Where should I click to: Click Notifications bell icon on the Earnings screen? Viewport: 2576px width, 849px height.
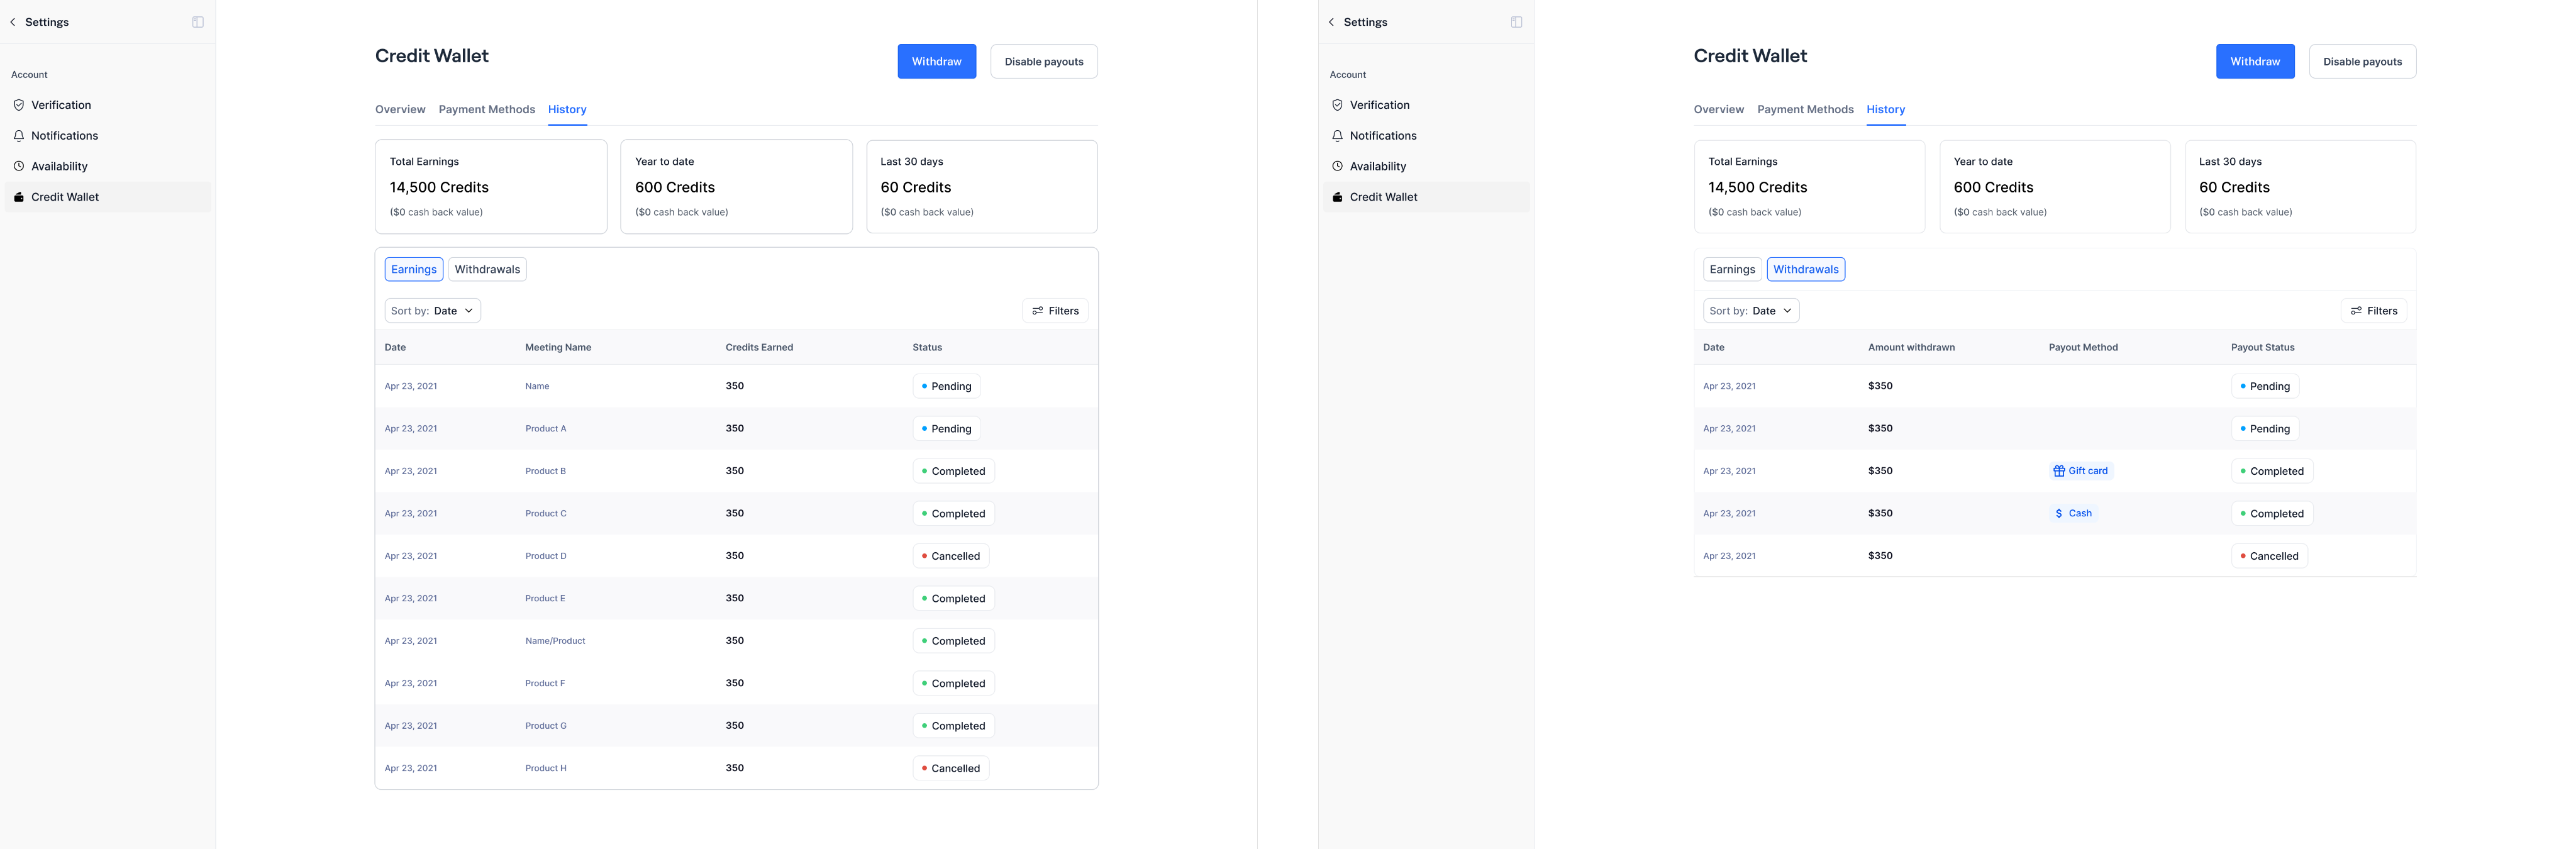(19, 136)
